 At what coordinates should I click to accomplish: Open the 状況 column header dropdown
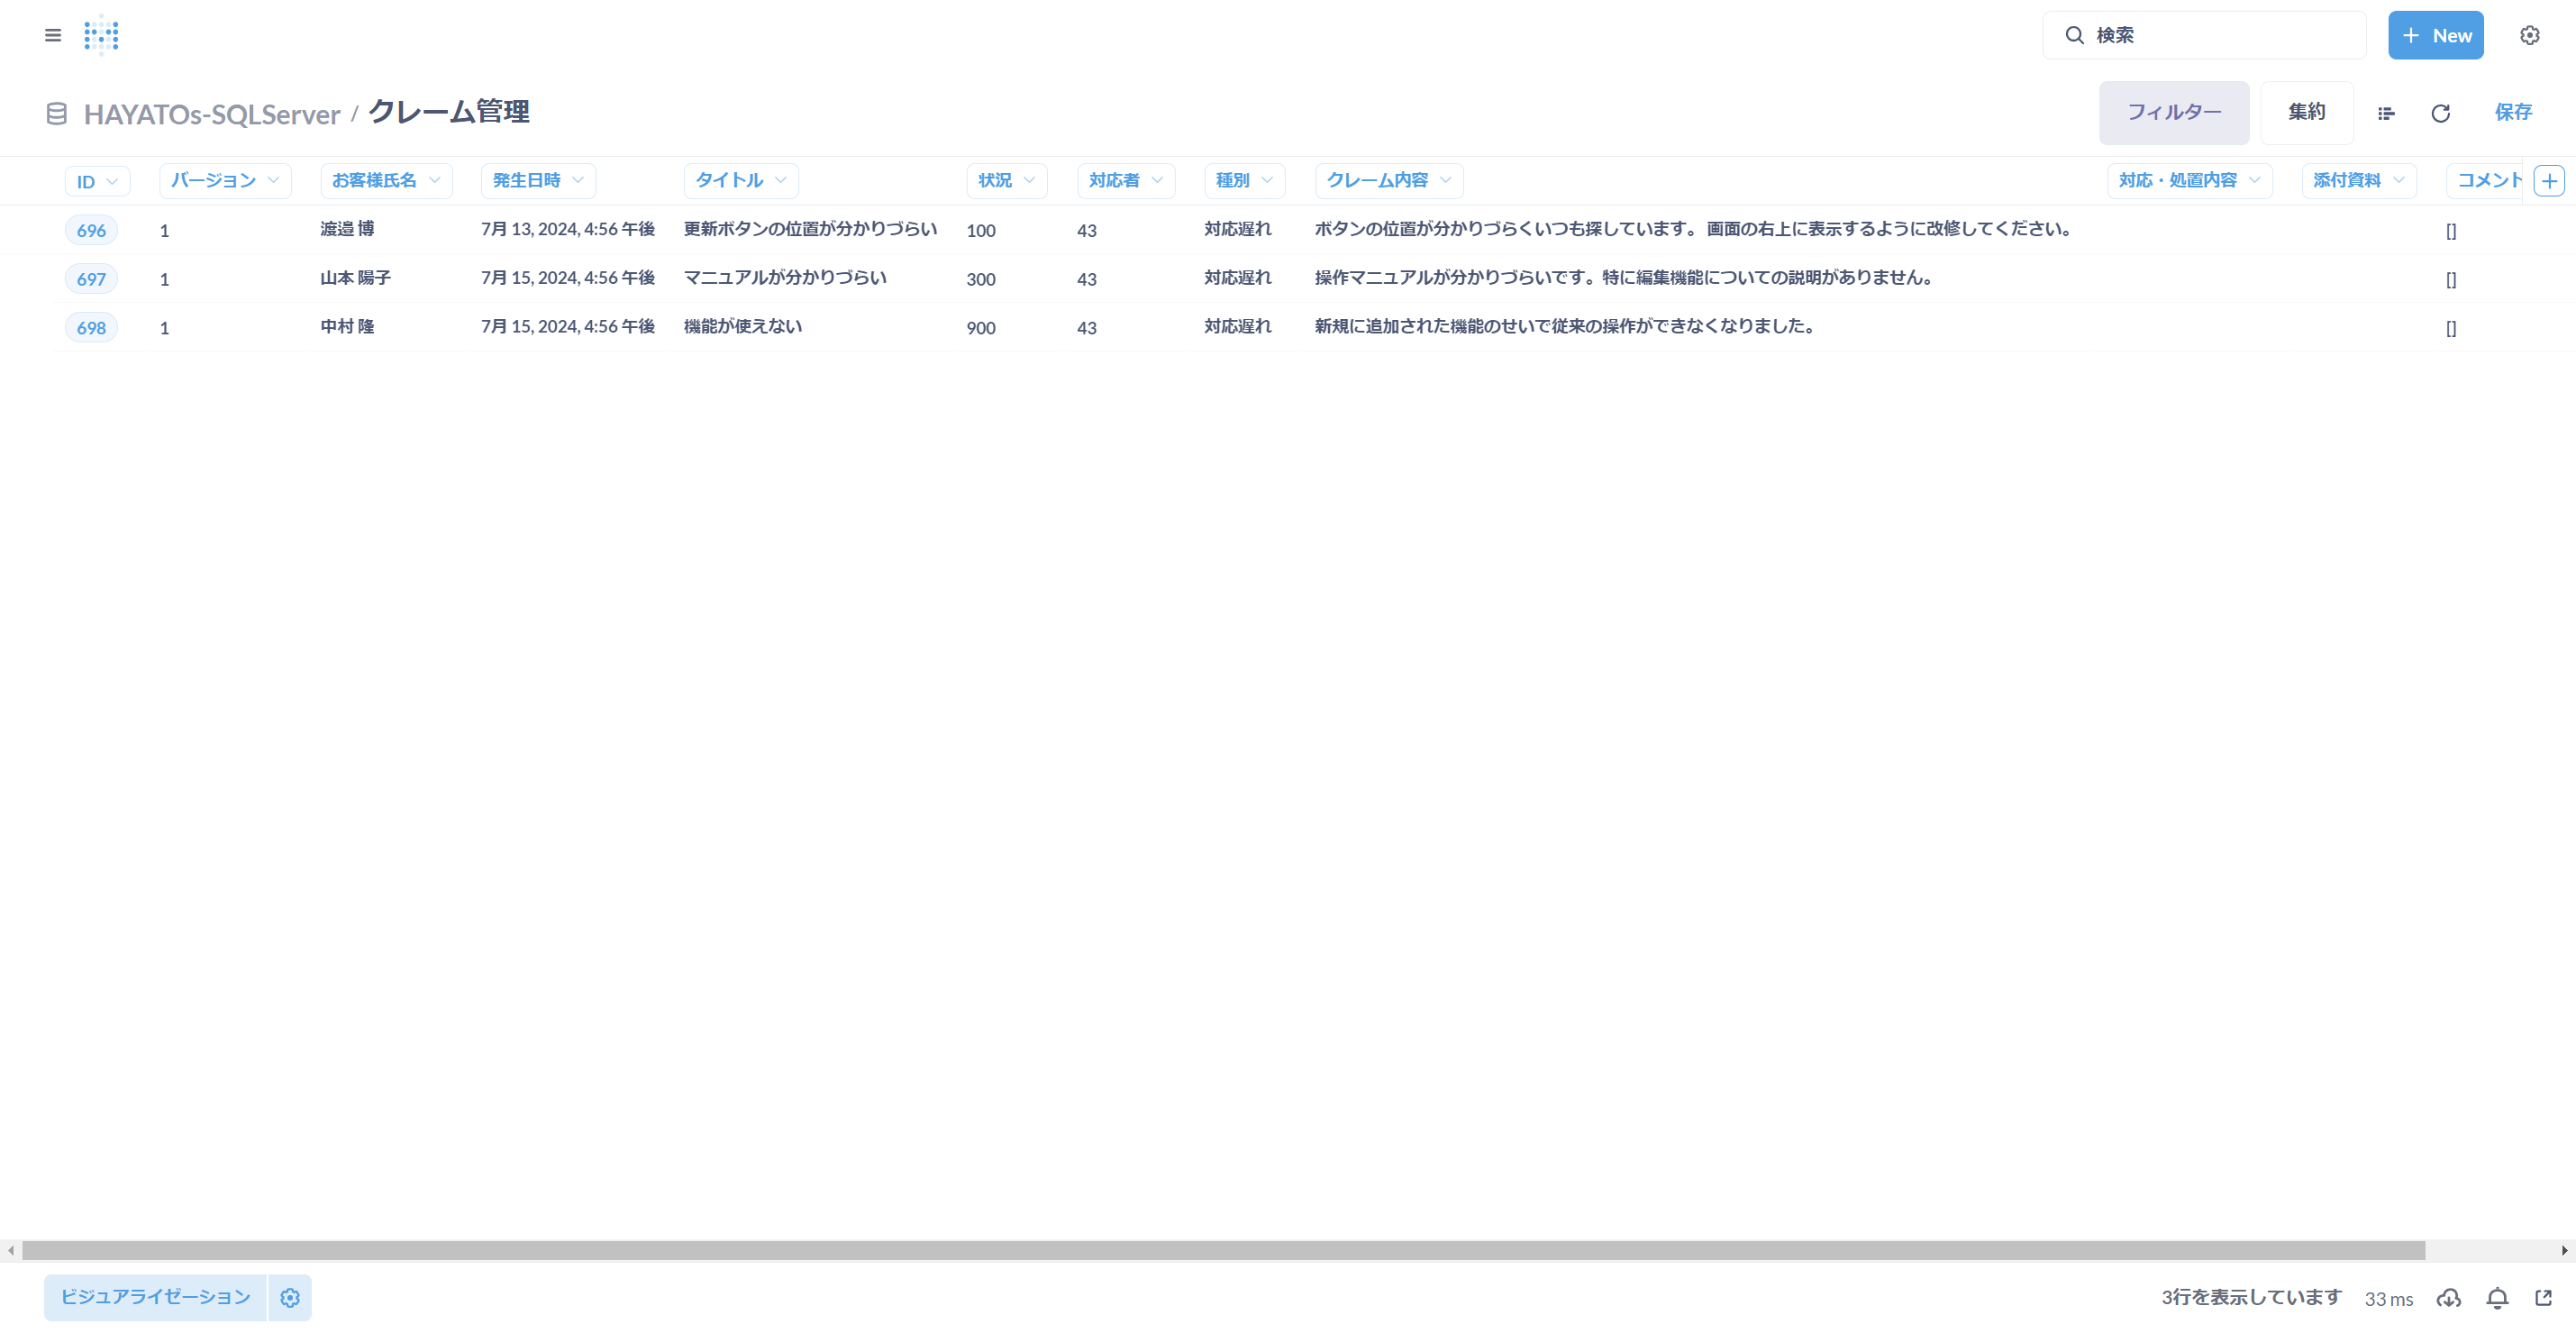[1007, 180]
